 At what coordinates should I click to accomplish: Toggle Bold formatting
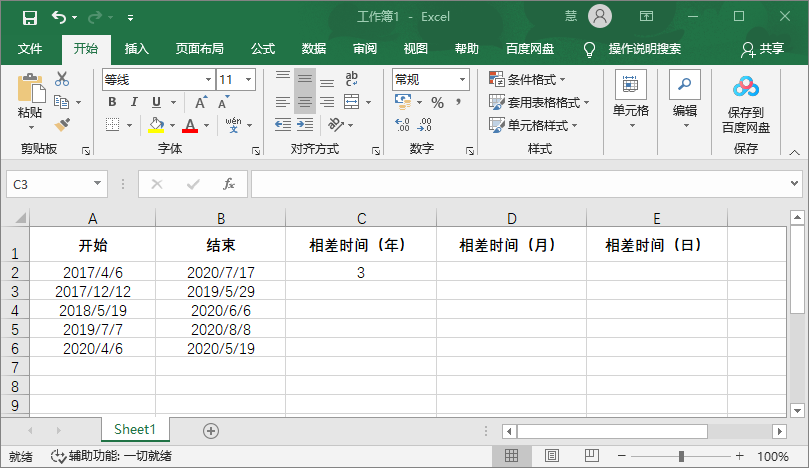tap(112, 102)
